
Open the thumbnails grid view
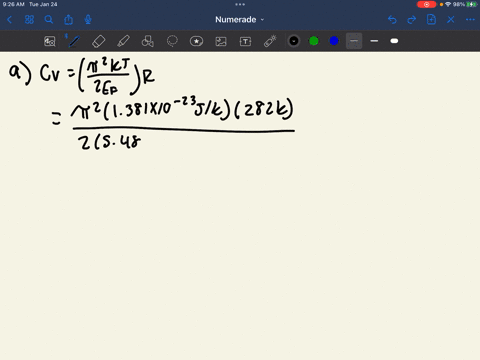[x=29, y=20]
